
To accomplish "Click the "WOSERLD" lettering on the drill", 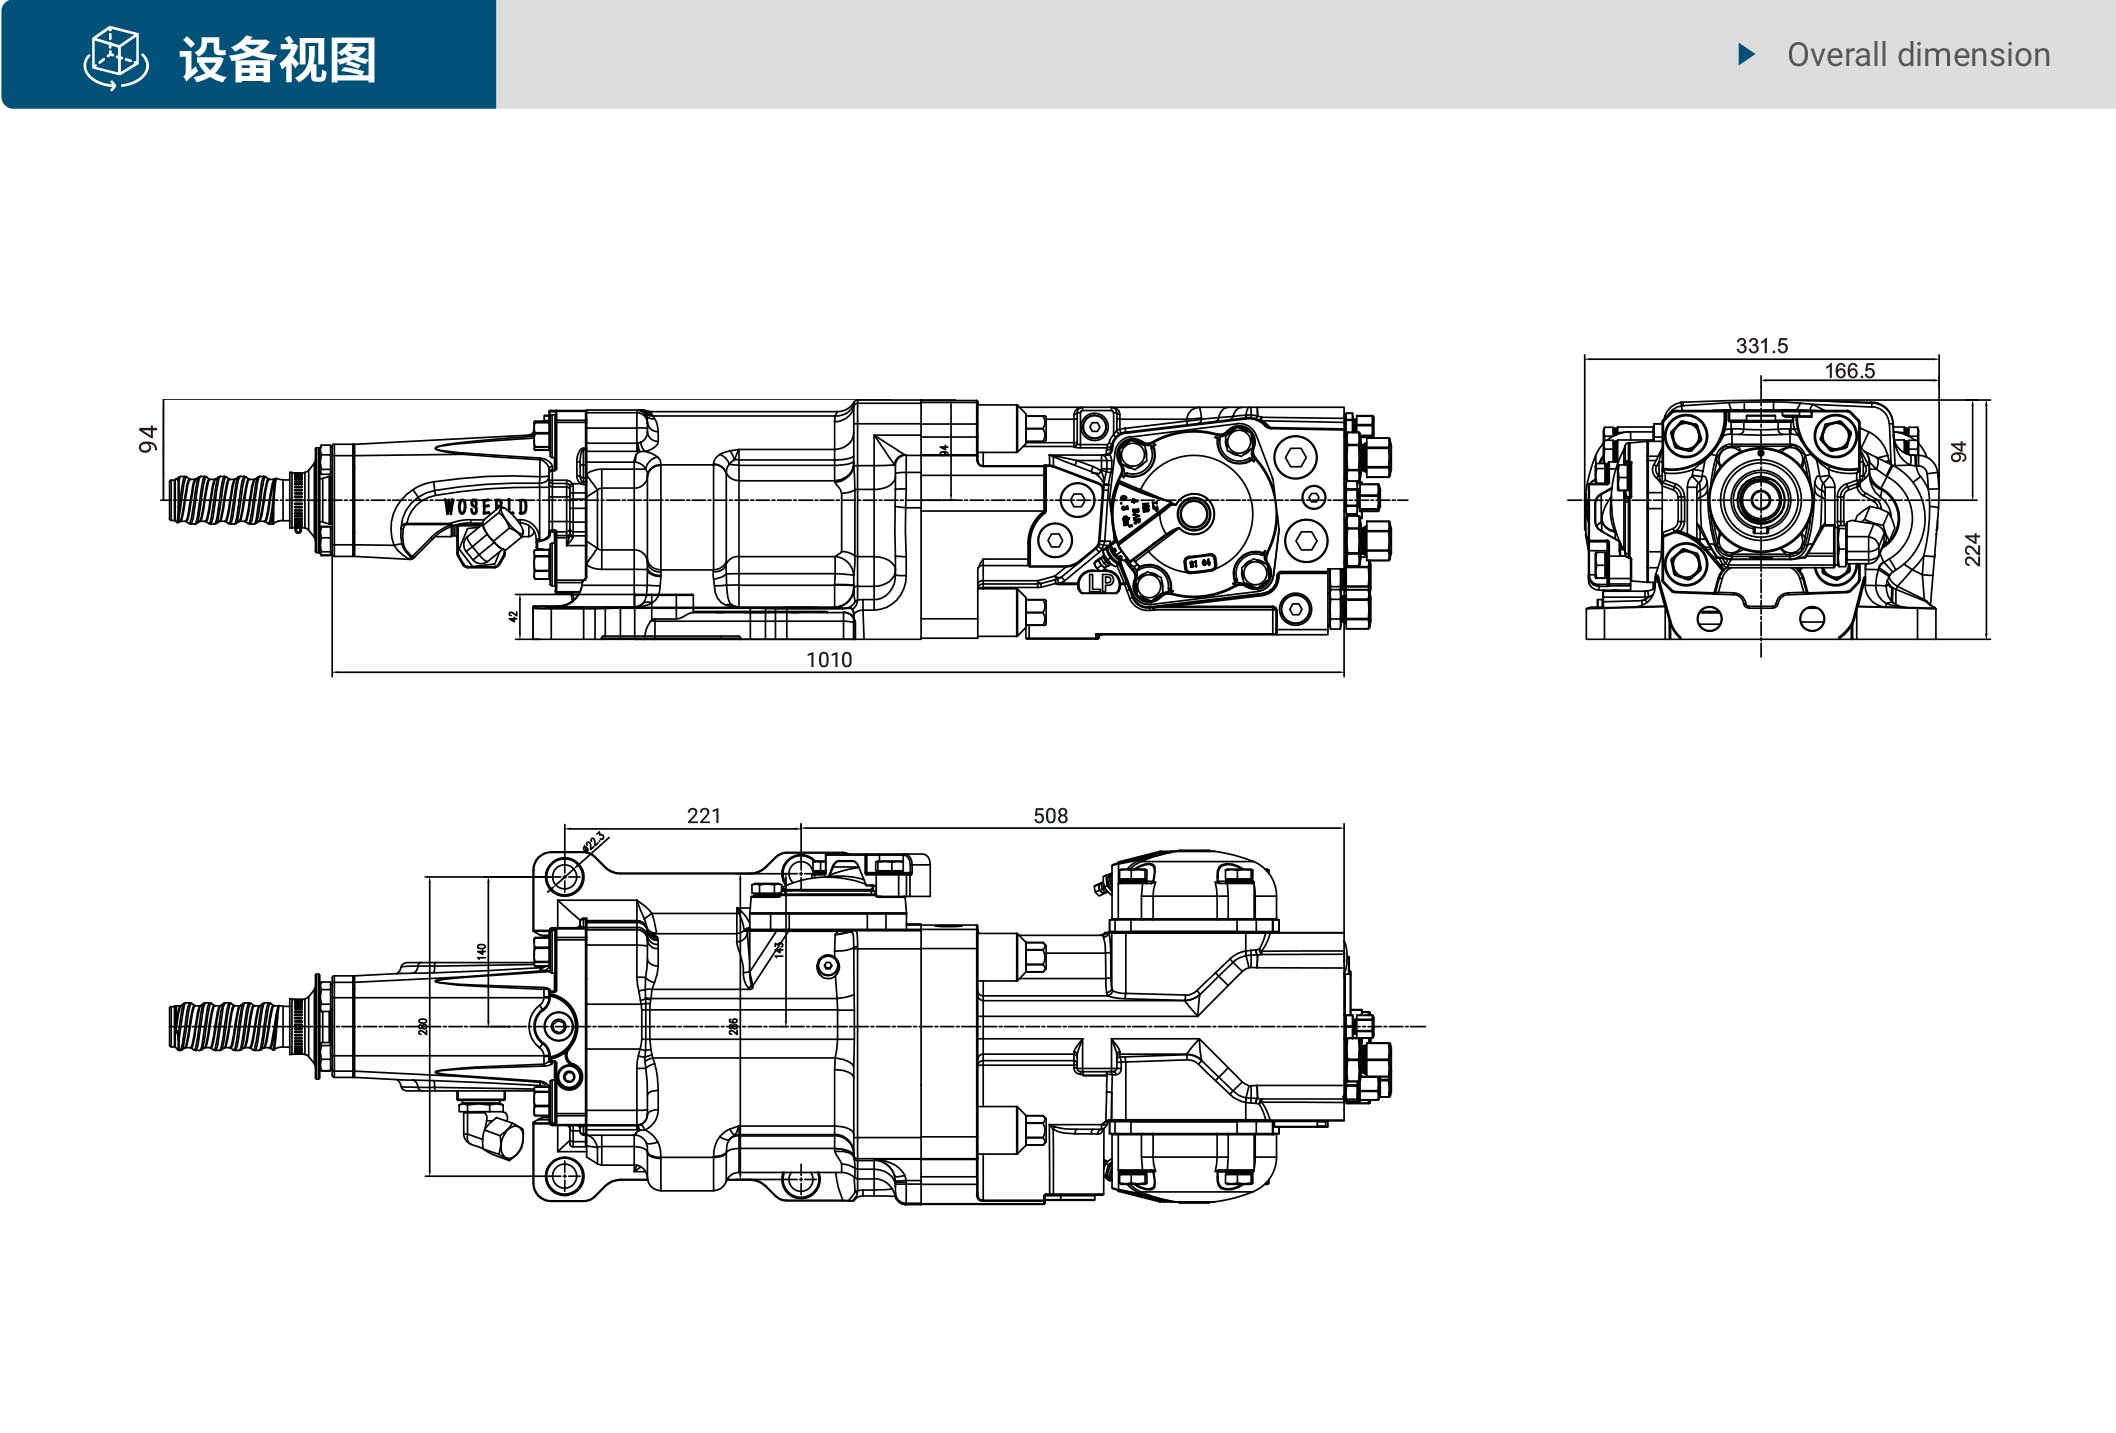I will pyautogui.click(x=485, y=507).
